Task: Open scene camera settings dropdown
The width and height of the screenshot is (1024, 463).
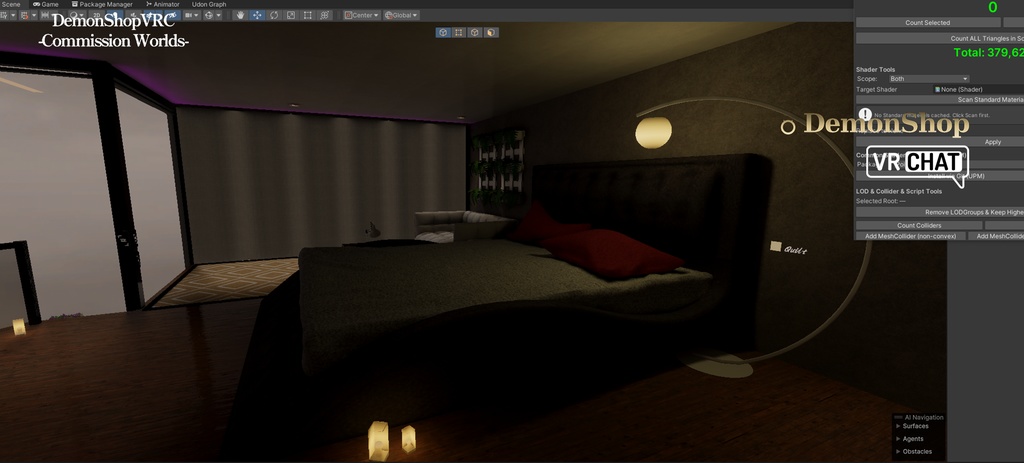Action: point(192,15)
